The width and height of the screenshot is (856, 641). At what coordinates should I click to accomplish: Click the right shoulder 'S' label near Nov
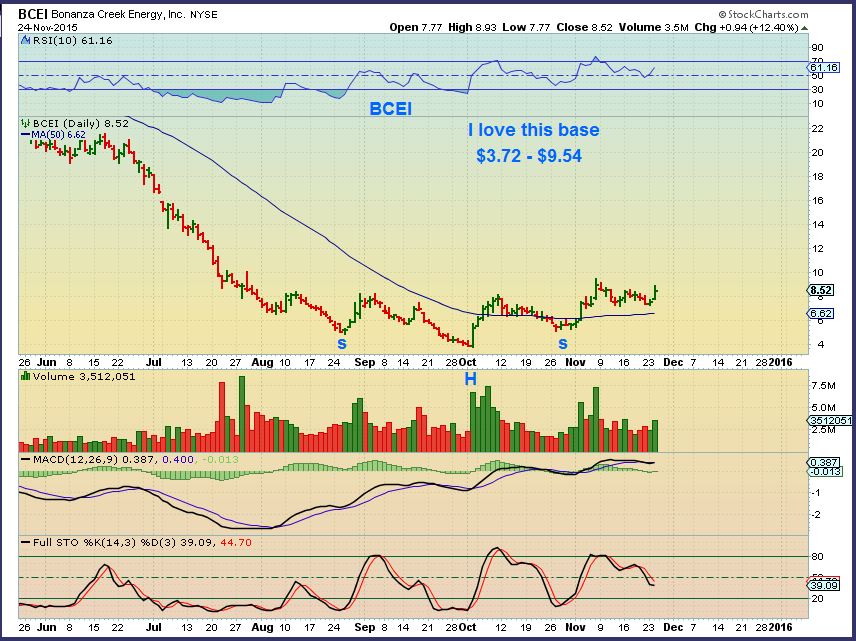point(563,343)
